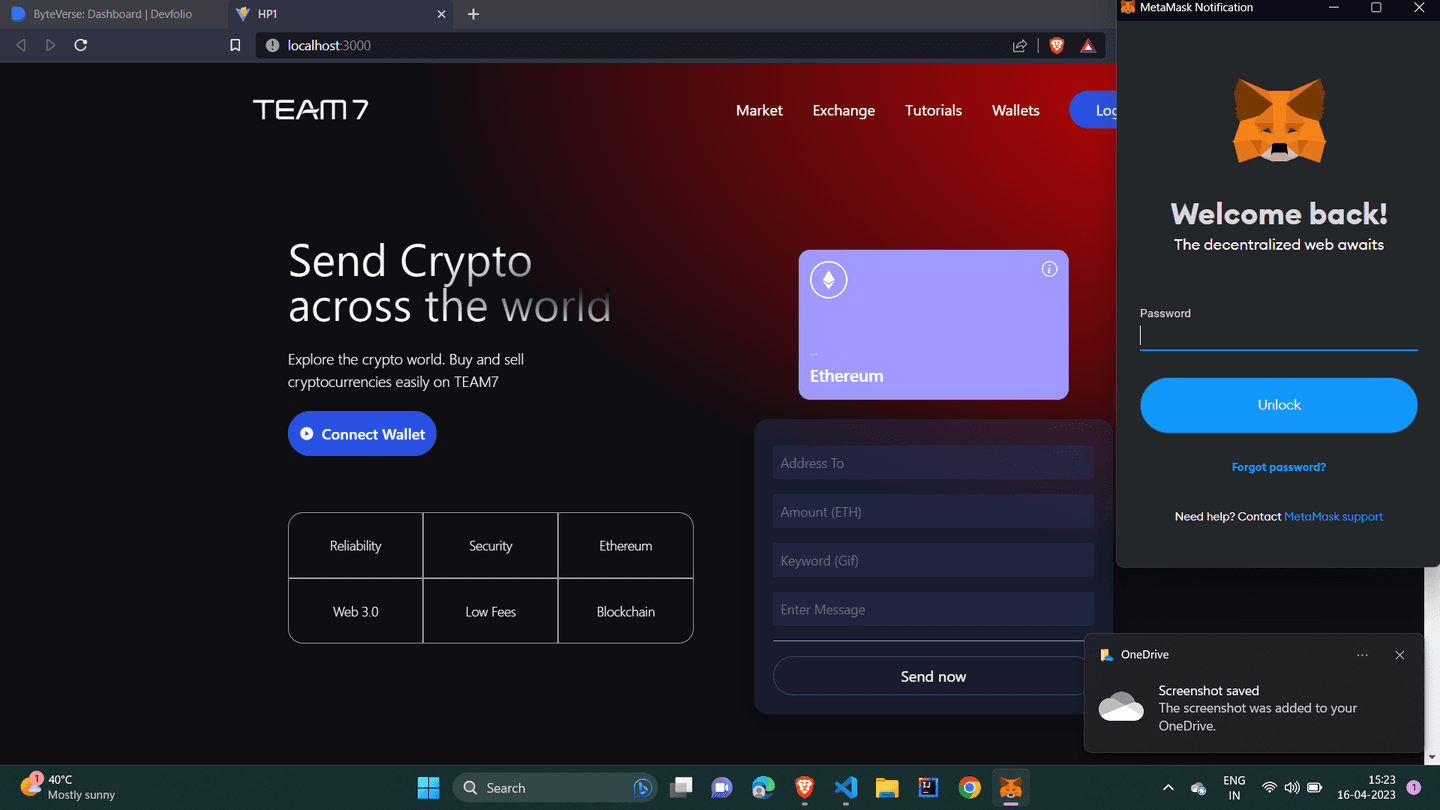Click the Enter Message field
The height and width of the screenshot is (810, 1440).
933,609
